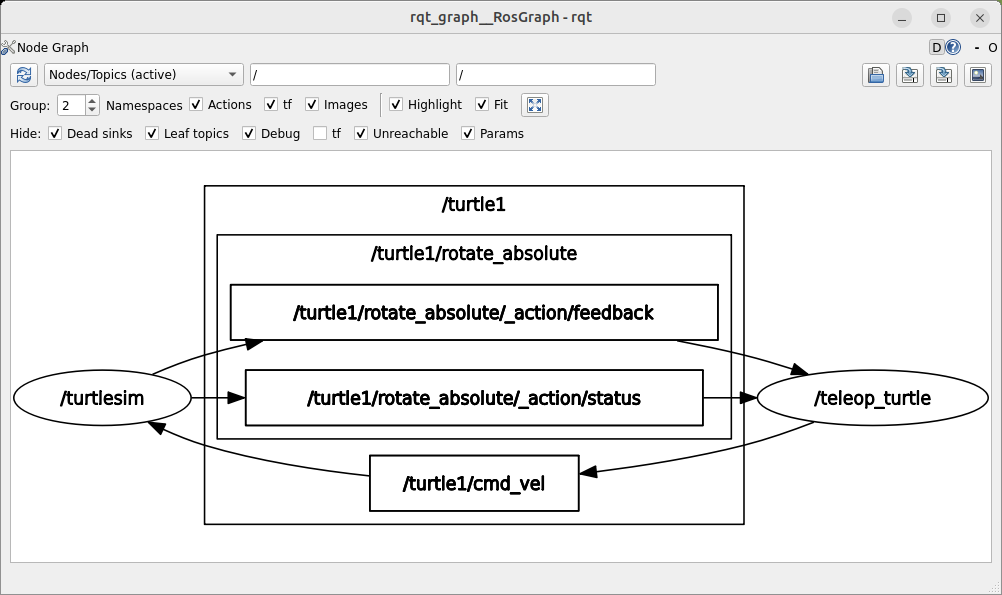The image size is (1002, 595).
Task: Click the _action/feedback topic box
Action: [474, 313]
